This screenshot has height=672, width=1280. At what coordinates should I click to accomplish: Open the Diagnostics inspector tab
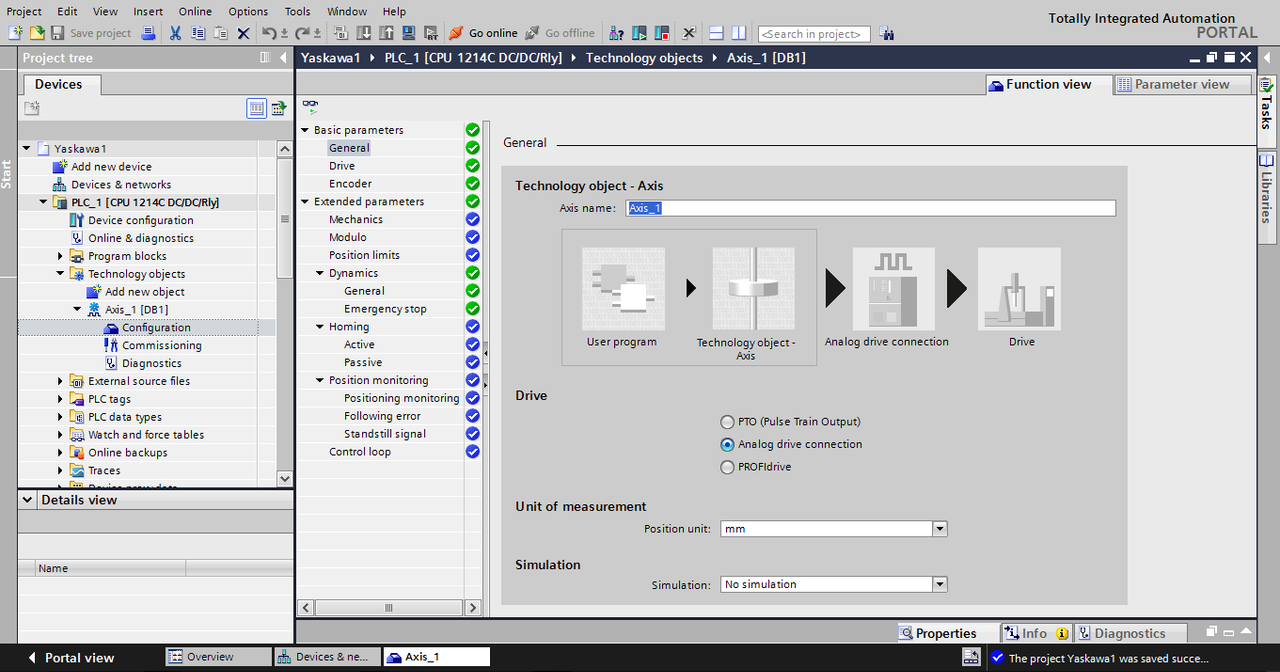1130,633
